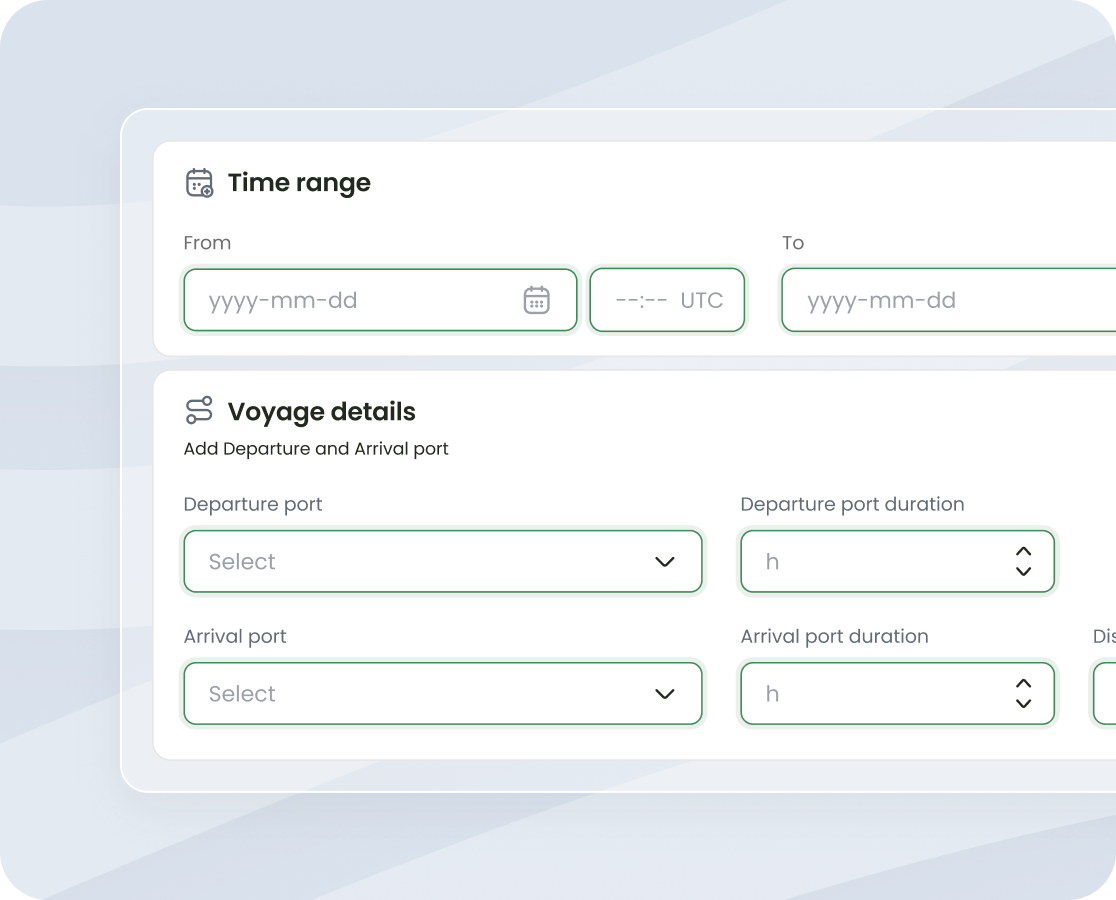Increase Arrival port duration with up arrow
This screenshot has width=1116, height=900.
click(x=1023, y=683)
